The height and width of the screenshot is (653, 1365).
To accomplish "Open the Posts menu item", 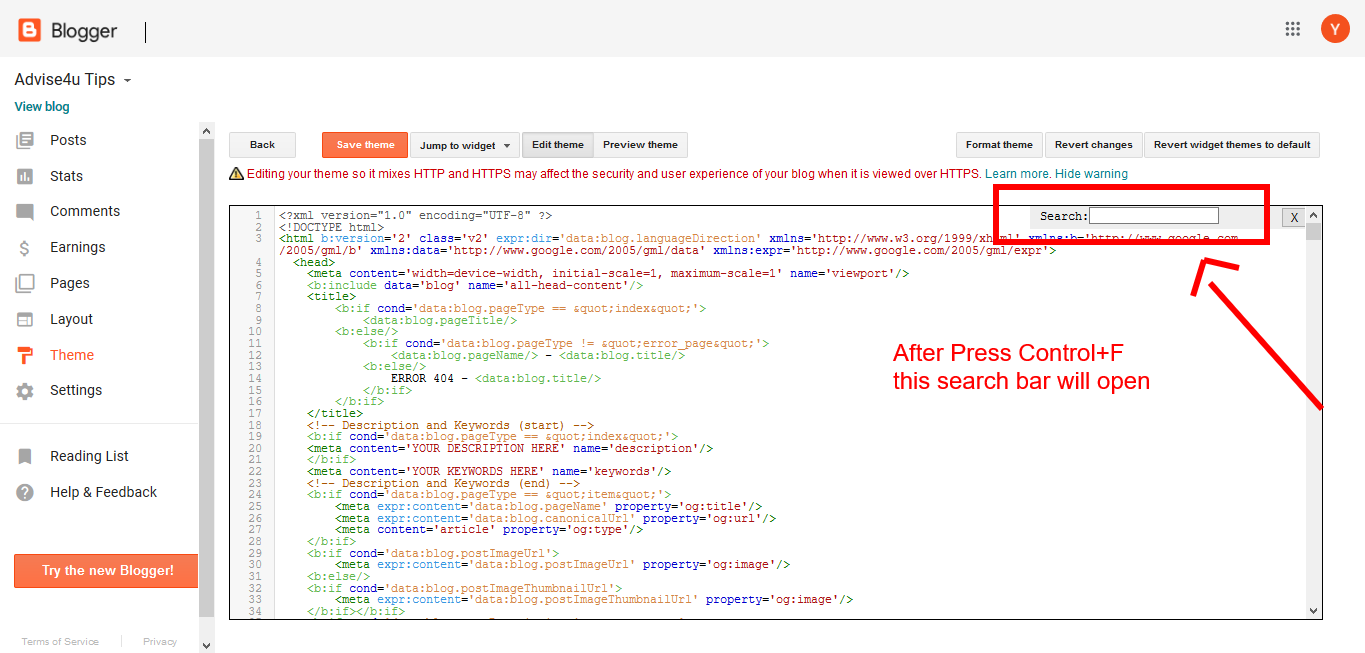I will [x=68, y=140].
